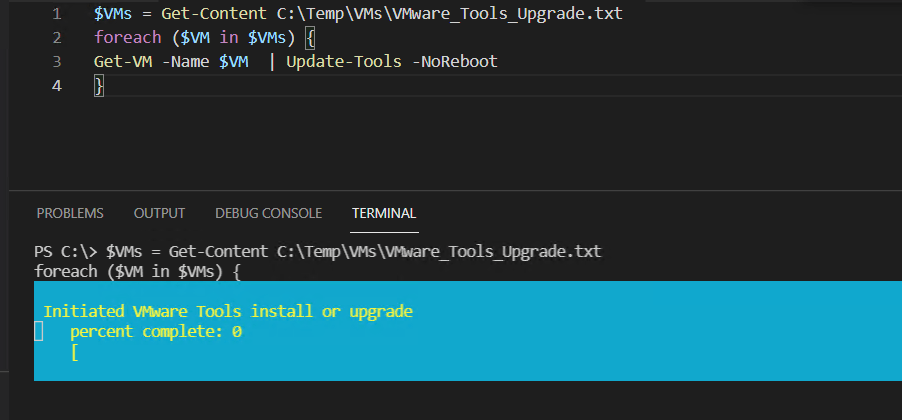Image resolution: width=902 pixels, height=420 pixels.
Task: Click the Get-Content command in the editor
Action: [x=216, y=14]
